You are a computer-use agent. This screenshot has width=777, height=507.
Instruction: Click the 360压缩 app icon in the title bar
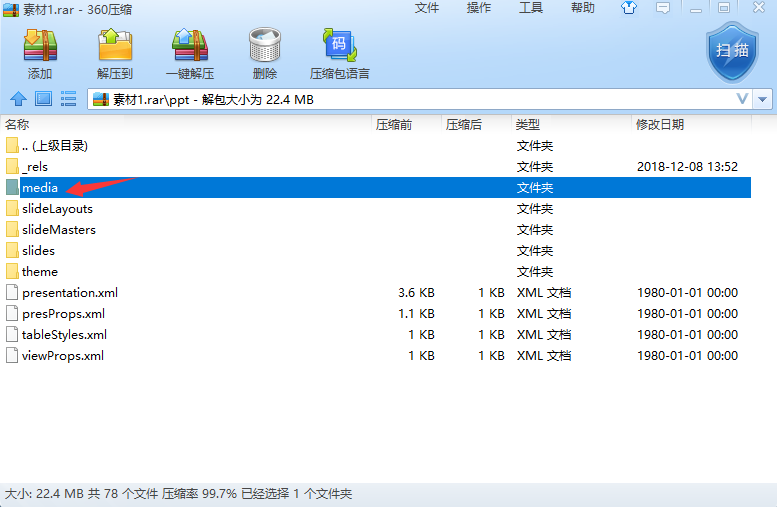(x=11, y=9)
